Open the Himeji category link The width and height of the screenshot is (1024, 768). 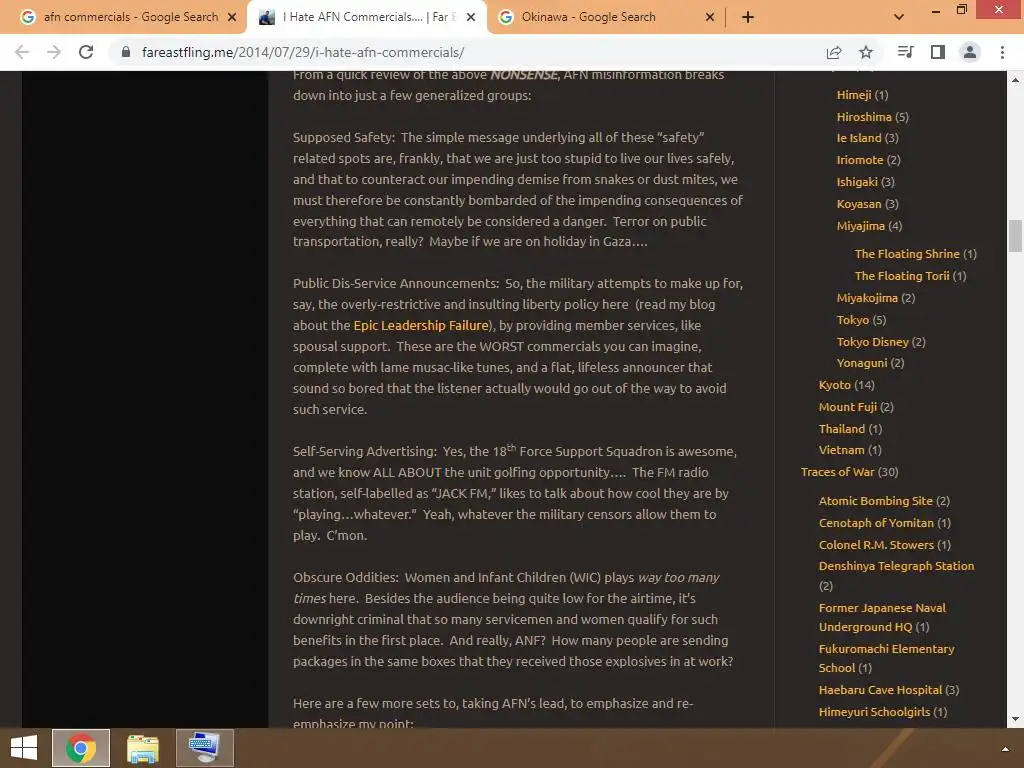(854, 95)
